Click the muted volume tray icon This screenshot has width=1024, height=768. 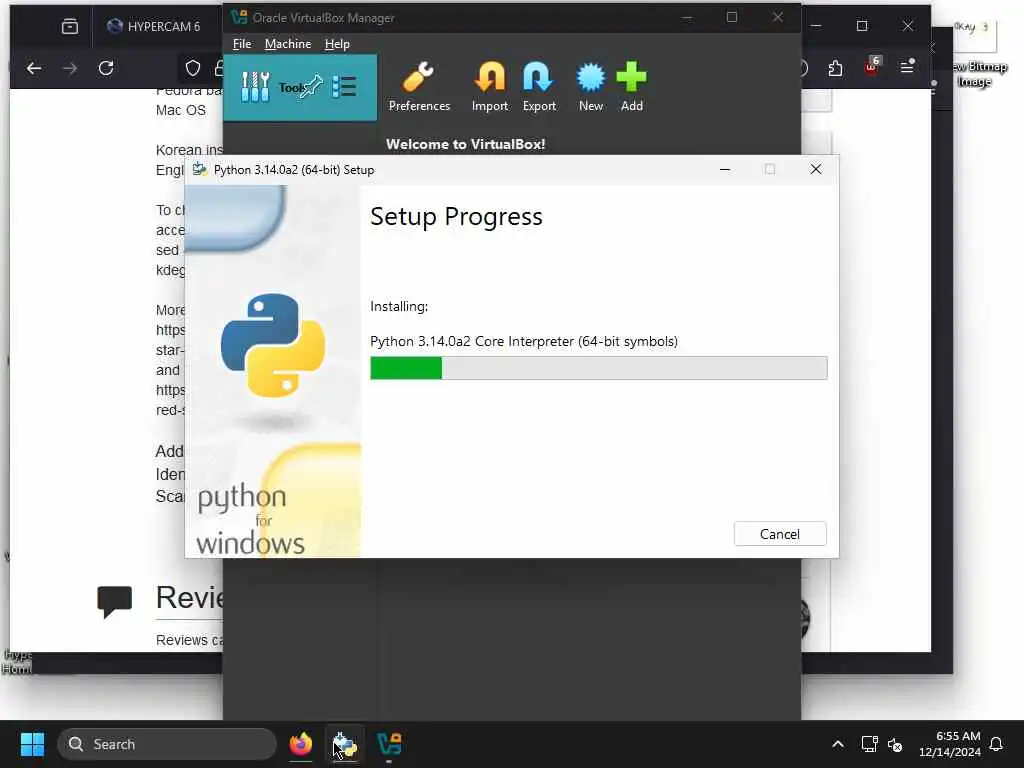click(895, 744)
